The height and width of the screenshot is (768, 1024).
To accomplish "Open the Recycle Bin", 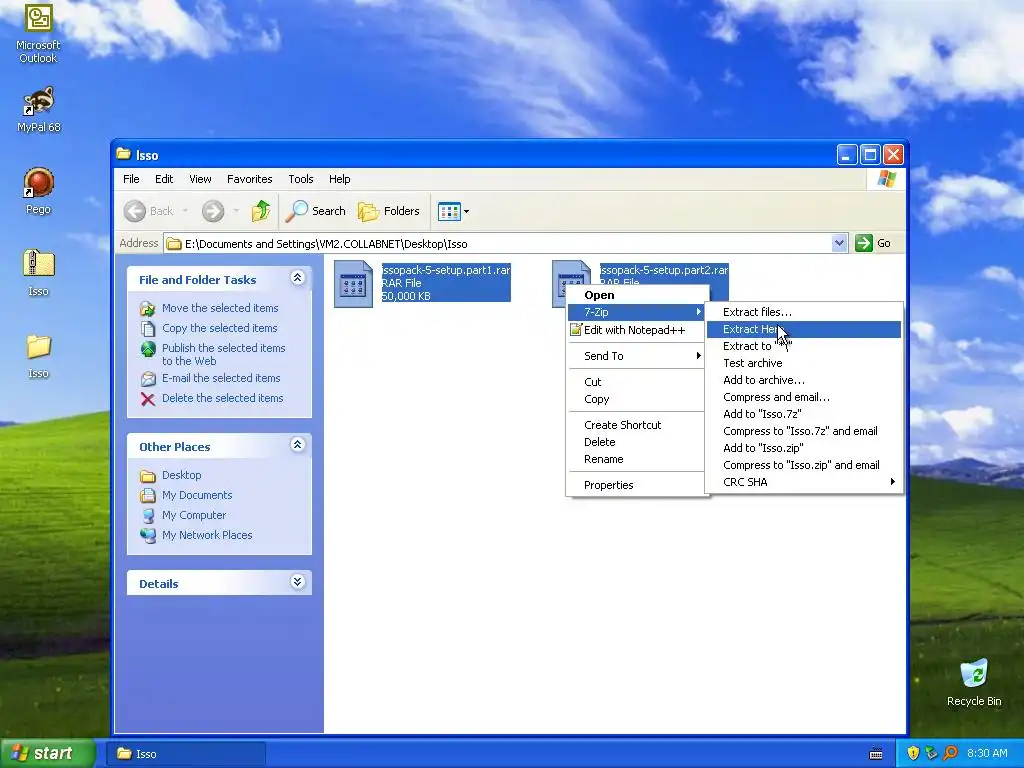I will pos(974,682).
